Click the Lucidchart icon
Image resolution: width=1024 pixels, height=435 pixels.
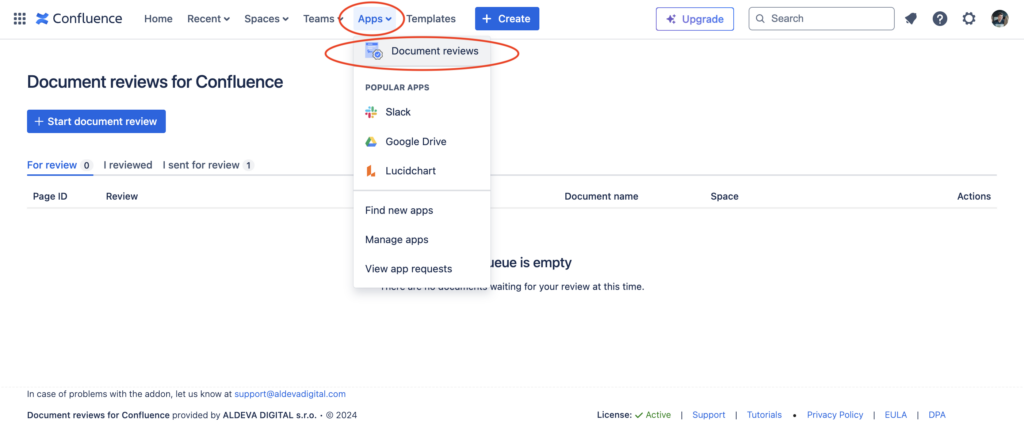(371, 171)
